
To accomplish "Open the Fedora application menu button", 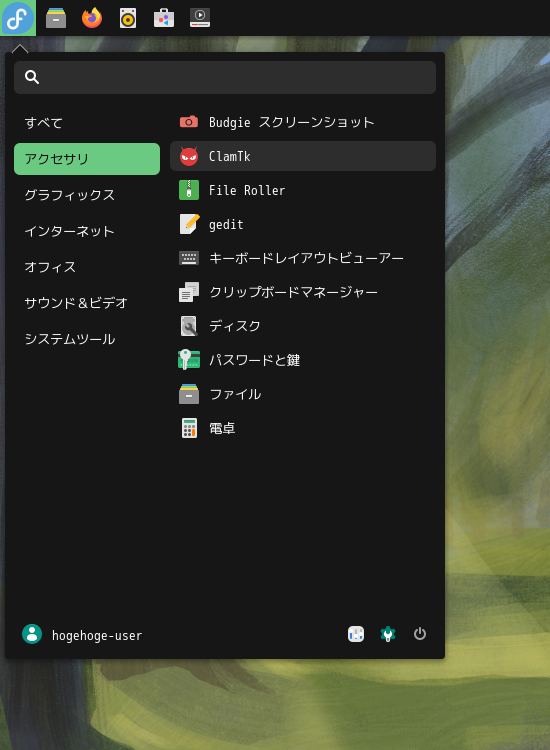I will pyautogui.click(x=18, y=18).
